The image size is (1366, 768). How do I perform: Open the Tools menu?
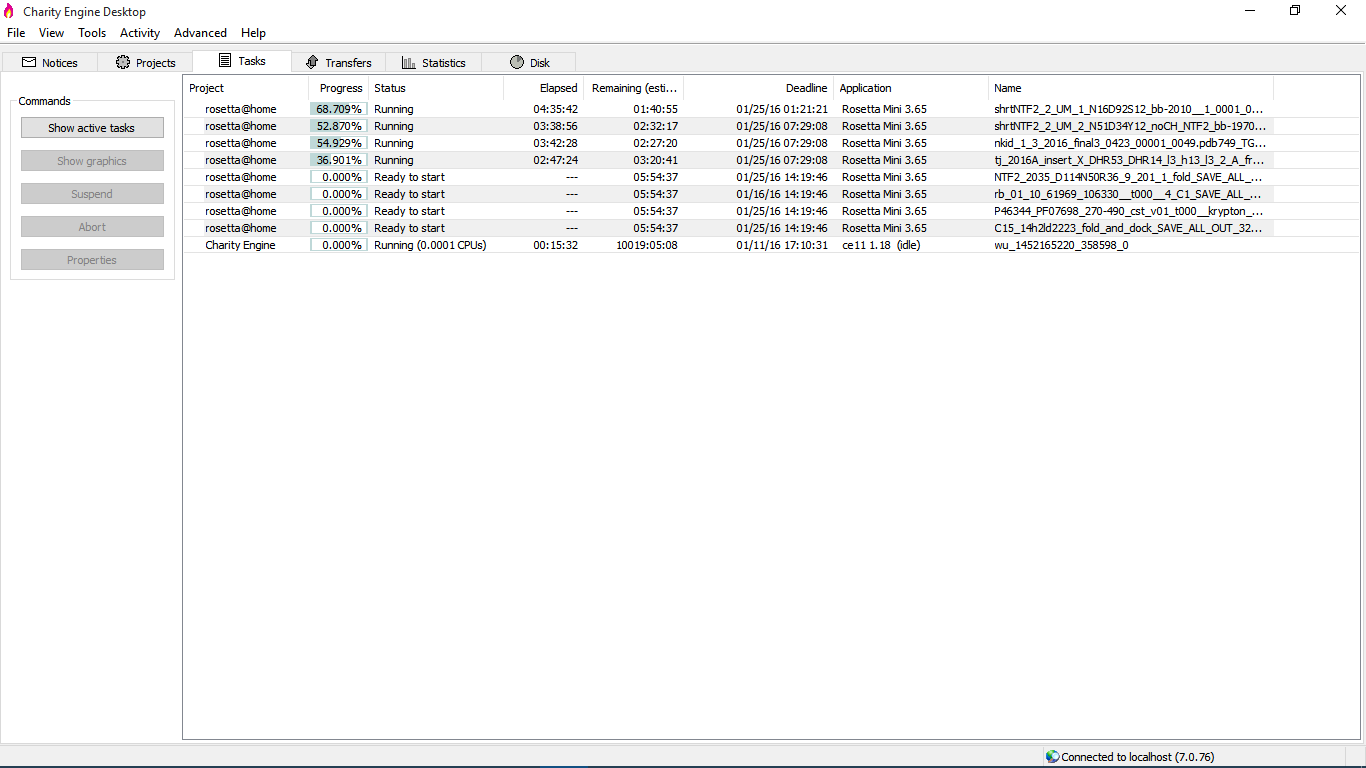tap(92, 33)
